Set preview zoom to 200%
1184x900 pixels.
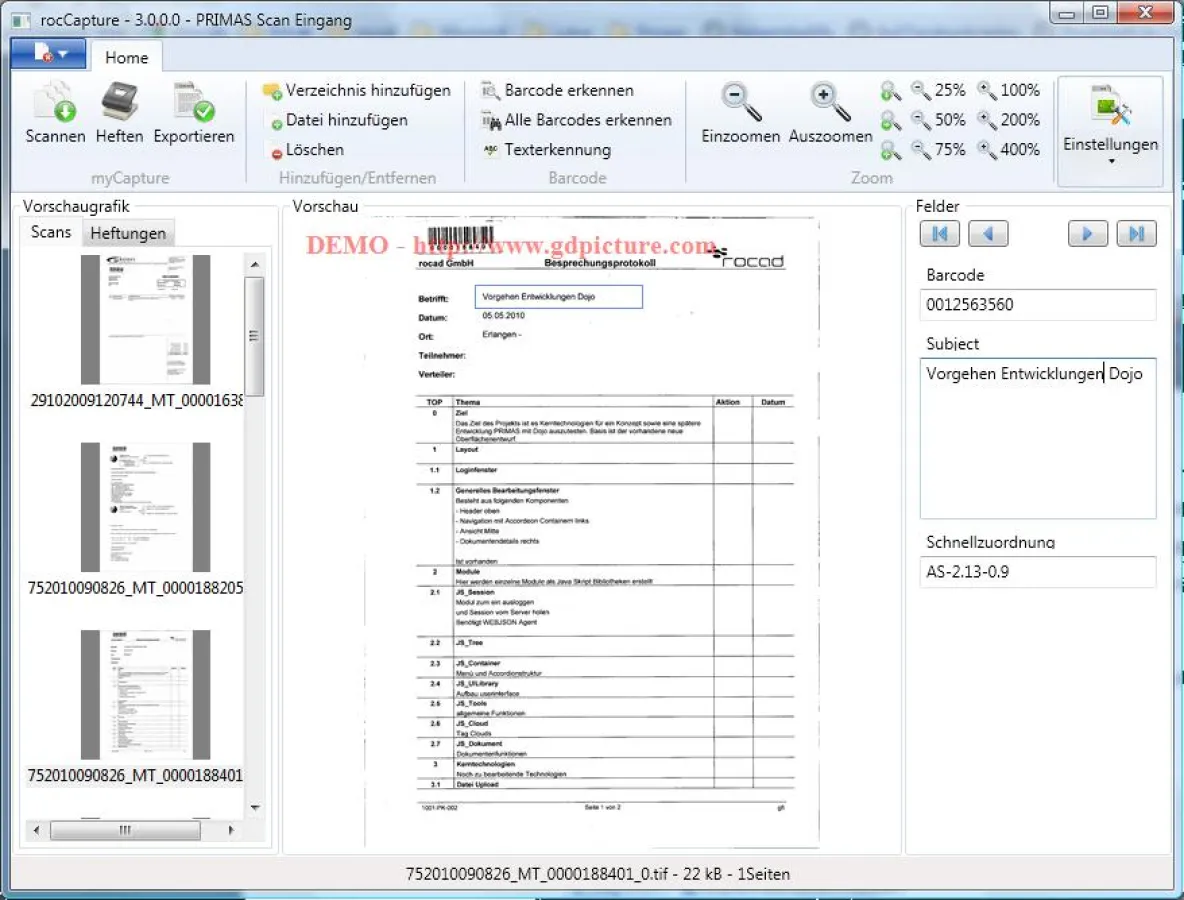pos(1014,119)
